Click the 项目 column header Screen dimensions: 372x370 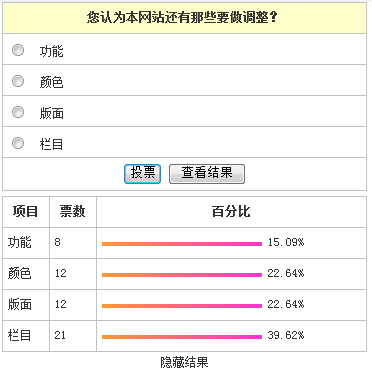click(26, 212)
